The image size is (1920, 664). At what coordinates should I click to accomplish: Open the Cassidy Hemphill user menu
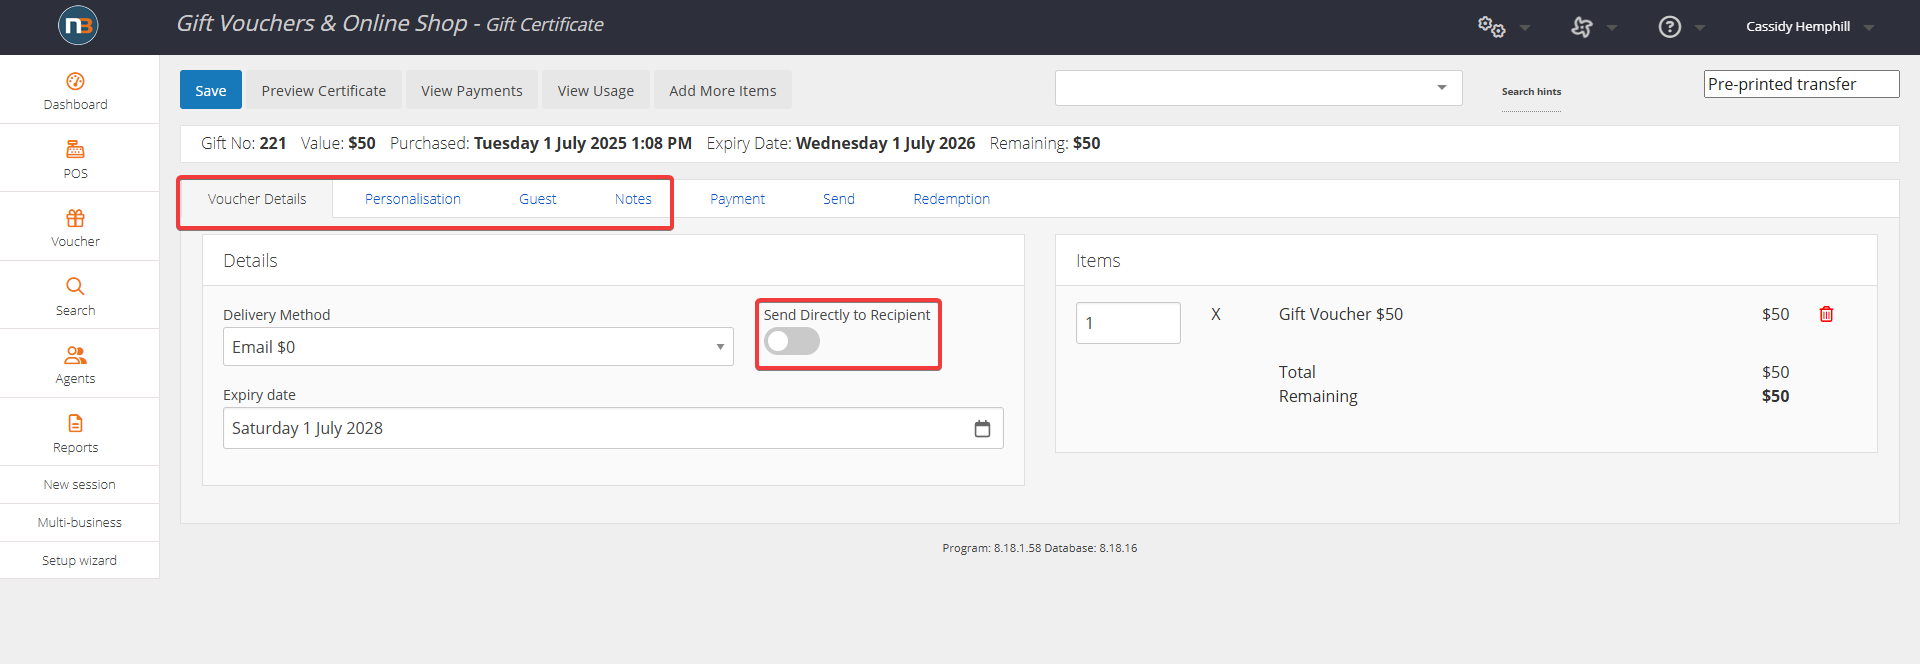1809,27
